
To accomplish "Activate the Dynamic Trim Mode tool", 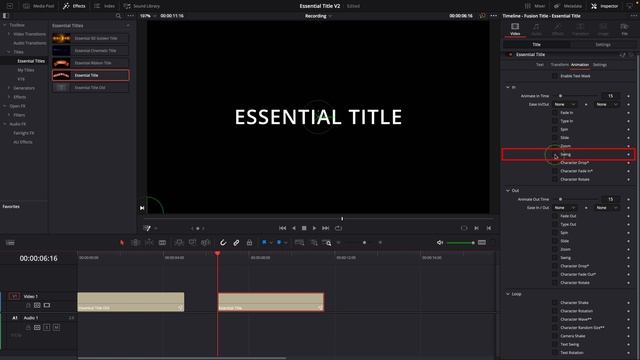I will (x=149, y=242).
